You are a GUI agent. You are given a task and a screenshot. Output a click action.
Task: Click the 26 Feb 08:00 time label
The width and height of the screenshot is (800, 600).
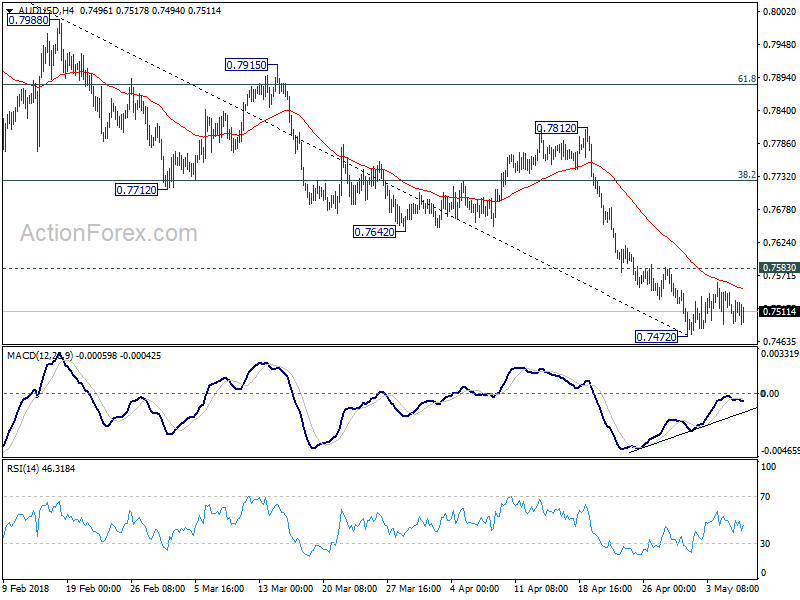[158, 588]
